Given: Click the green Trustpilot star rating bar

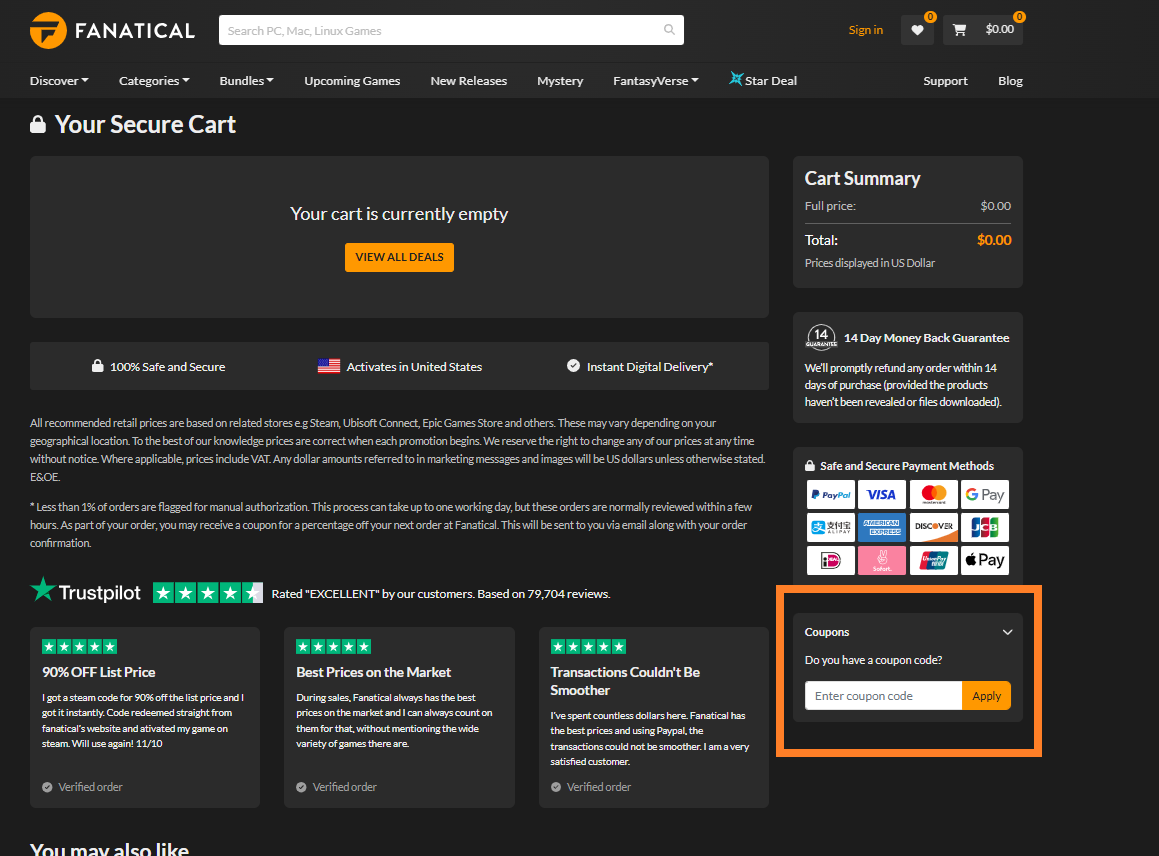Looking at the screenshot, I should [x=207, y=591].
